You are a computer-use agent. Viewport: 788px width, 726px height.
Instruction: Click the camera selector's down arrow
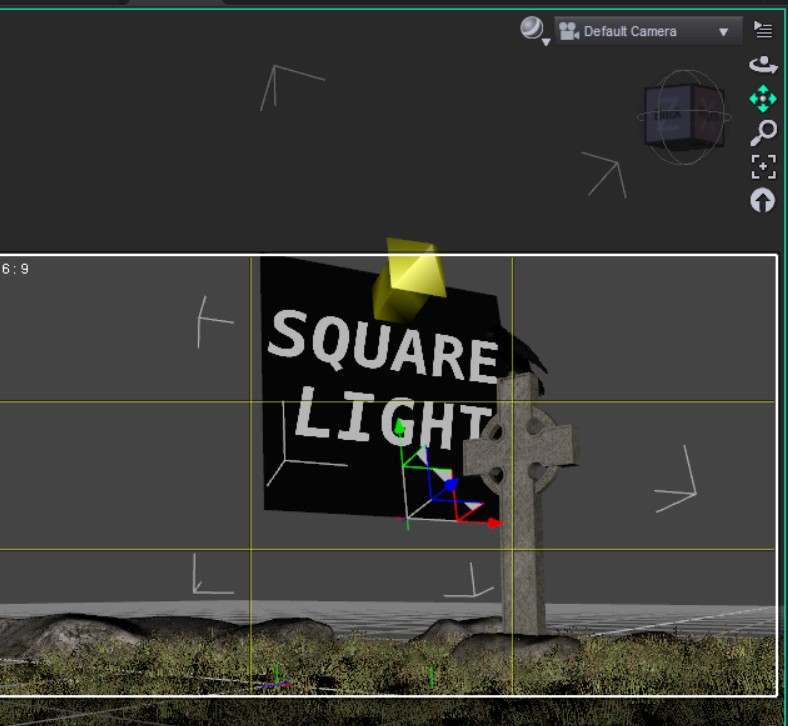click(723, 32)
